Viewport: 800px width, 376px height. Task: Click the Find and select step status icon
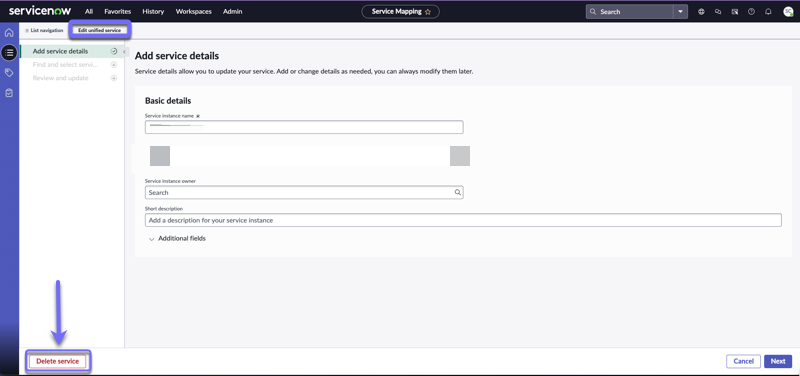(x=114, y=65)
